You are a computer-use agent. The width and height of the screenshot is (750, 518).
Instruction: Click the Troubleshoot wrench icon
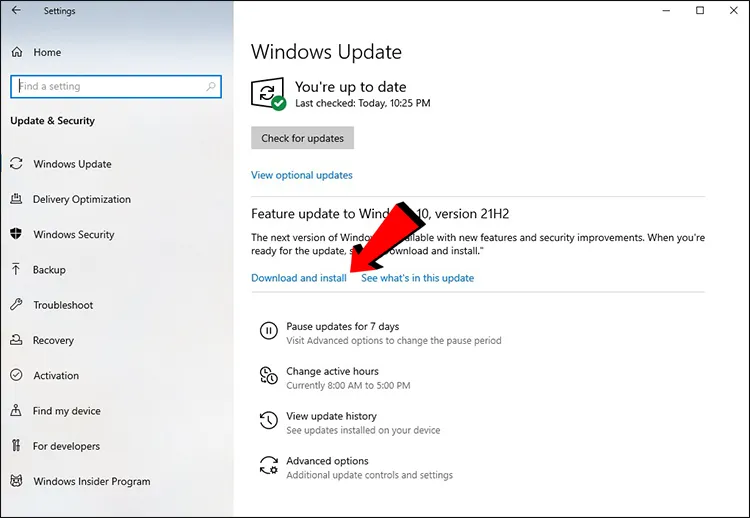[16, 305]
